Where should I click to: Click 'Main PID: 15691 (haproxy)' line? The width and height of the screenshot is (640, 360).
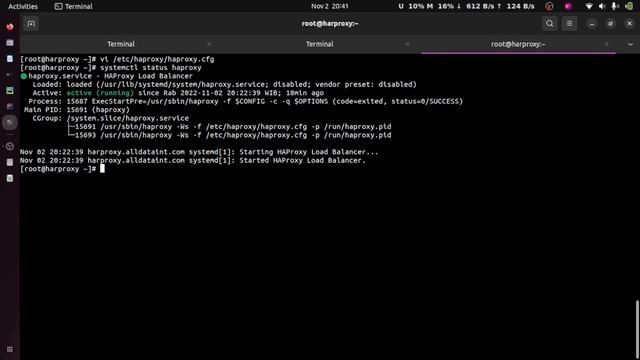pyautogui.click(x=77, y=110)
